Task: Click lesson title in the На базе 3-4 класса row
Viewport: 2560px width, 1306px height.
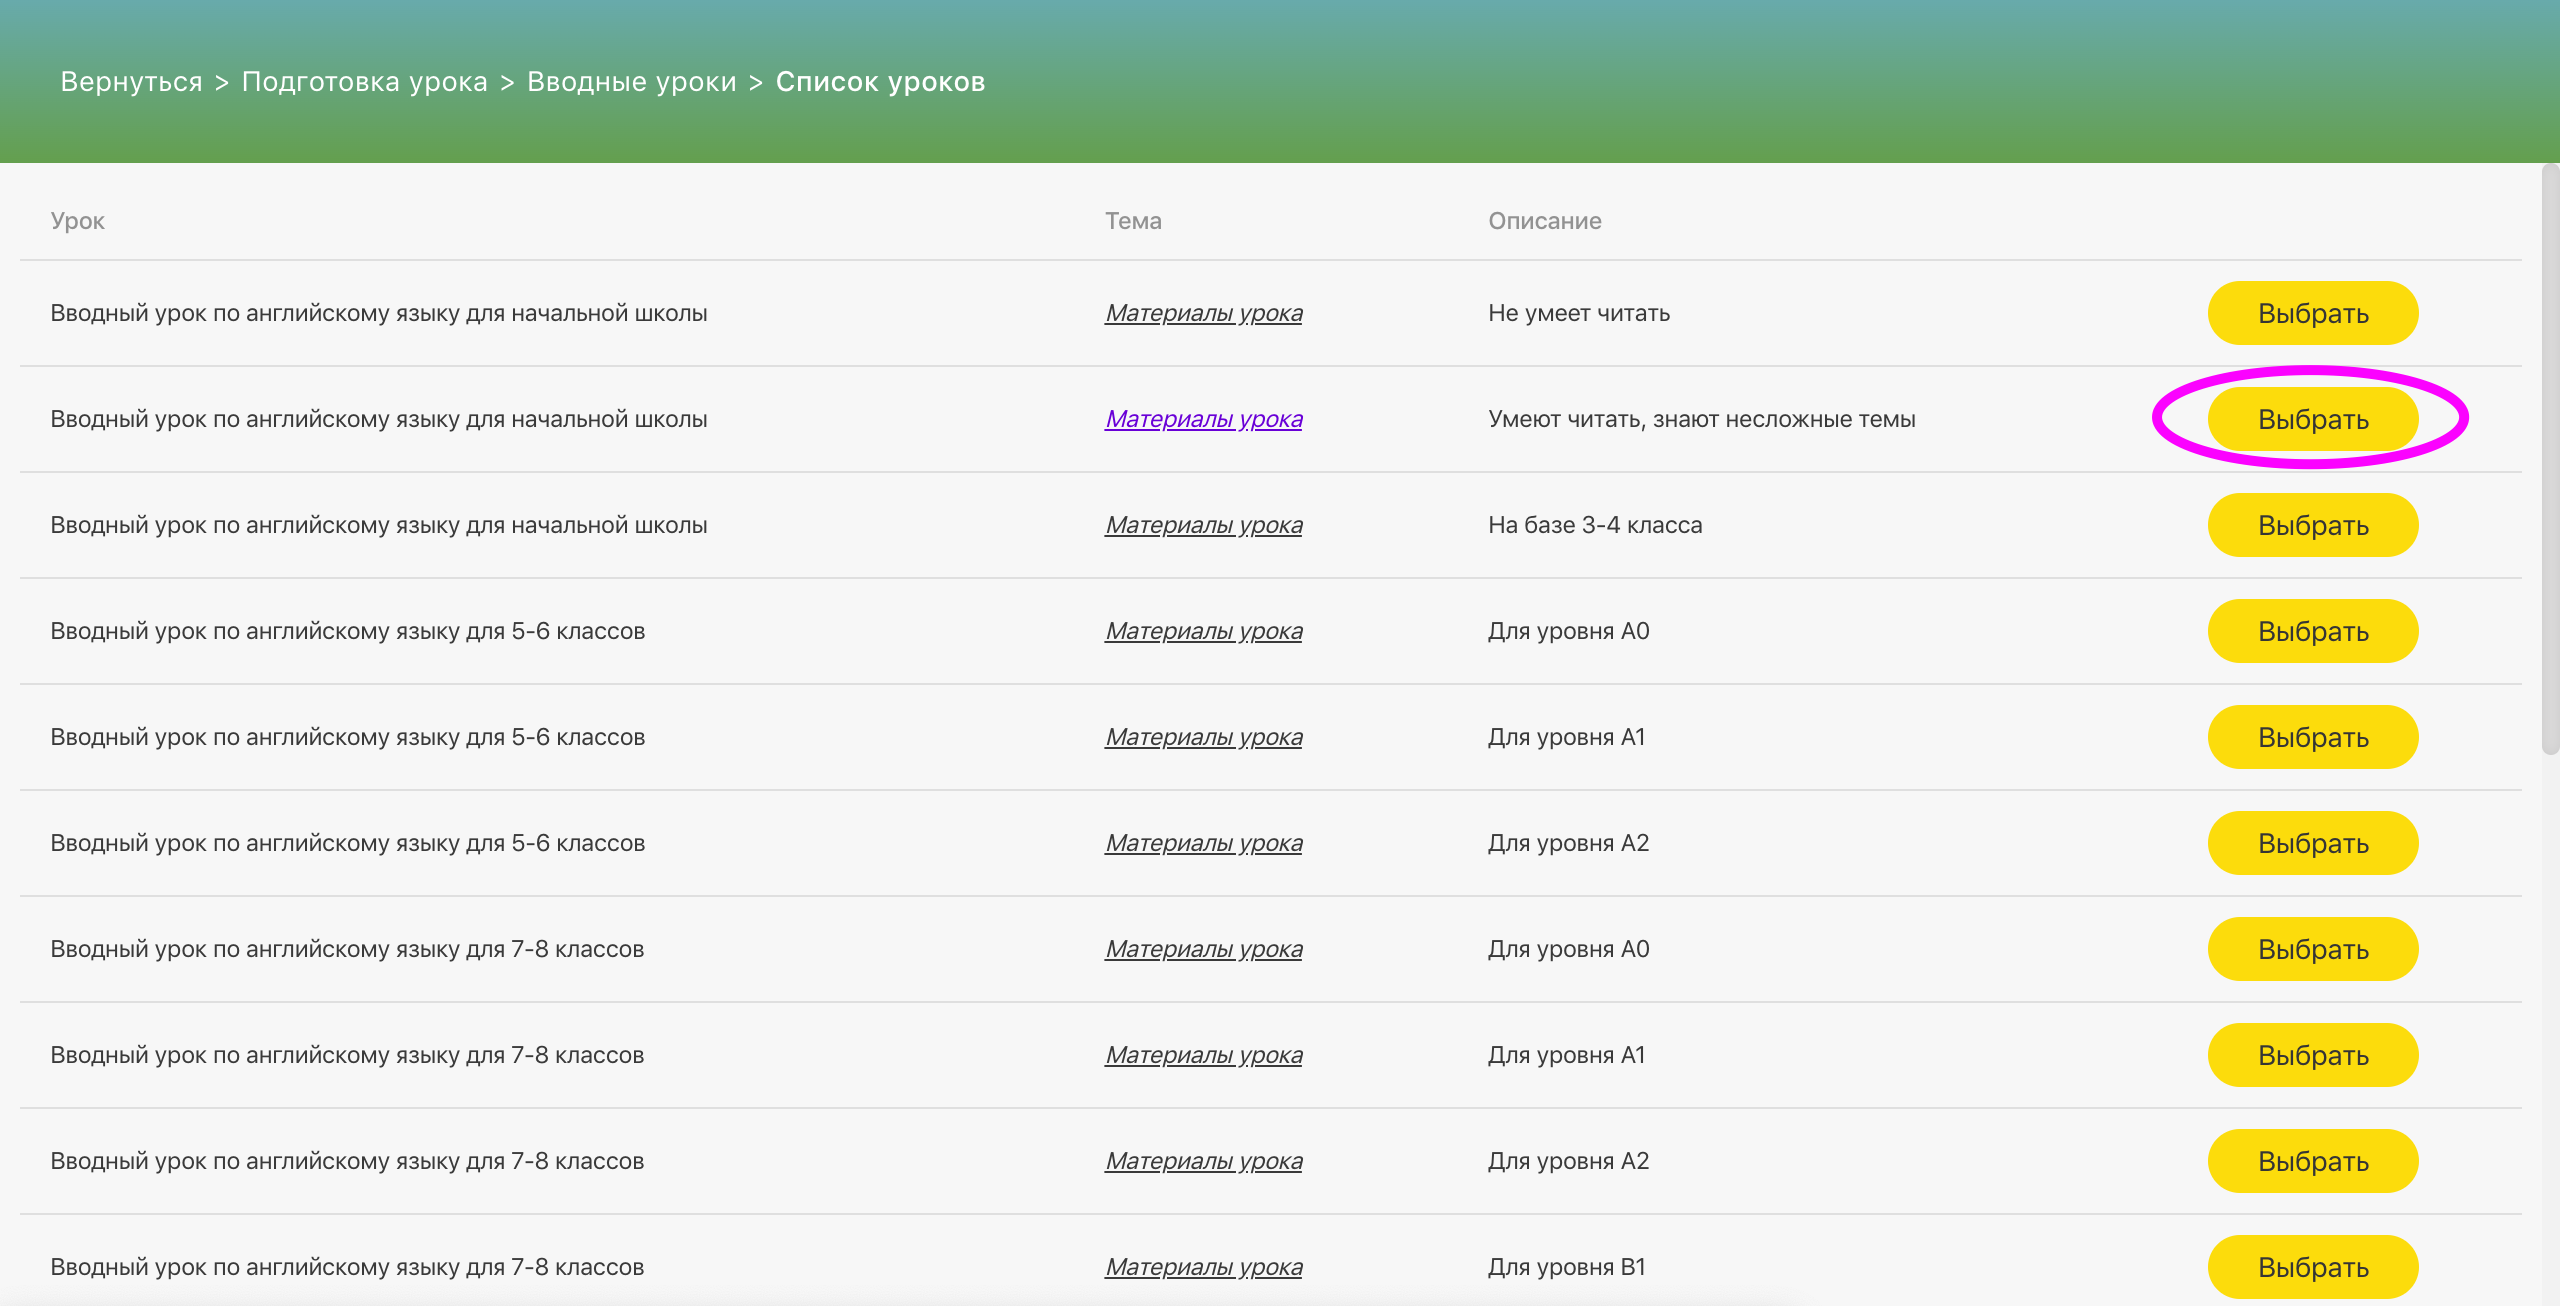Action: [379, 525]
